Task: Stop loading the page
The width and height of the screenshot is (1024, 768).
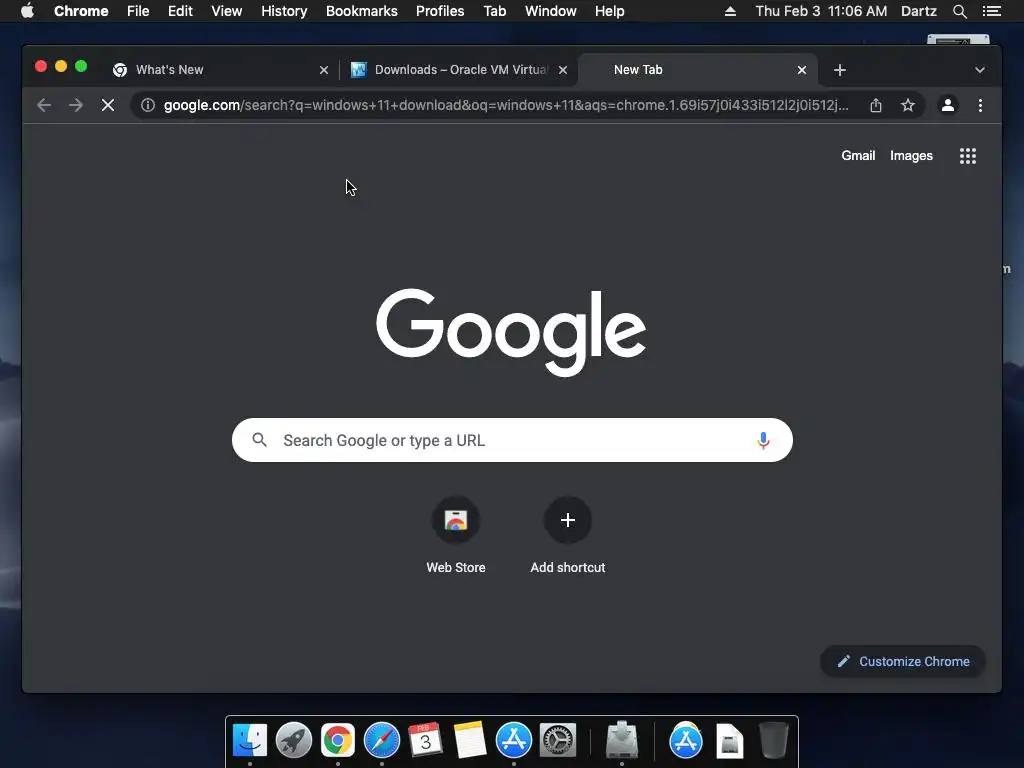Action: (108, 105)
